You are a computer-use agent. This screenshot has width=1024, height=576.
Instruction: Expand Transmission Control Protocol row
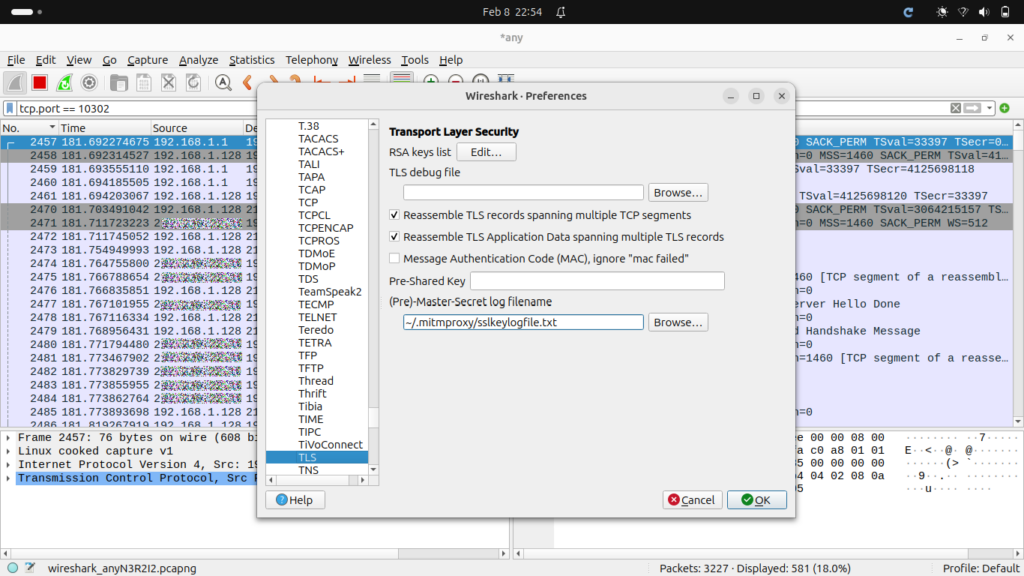click(8, 478)
